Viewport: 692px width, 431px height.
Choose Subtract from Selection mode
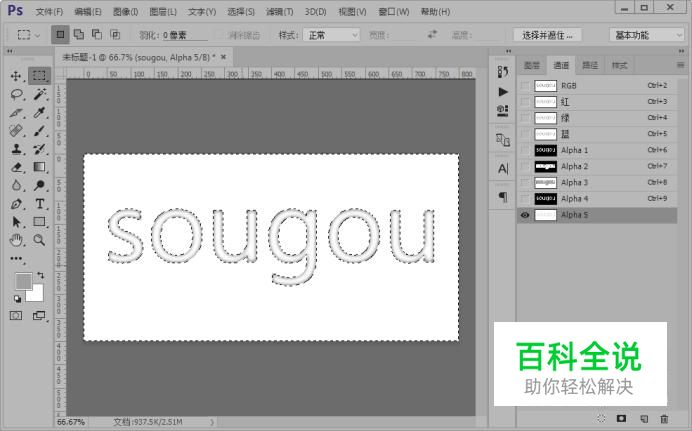coord(97,34)
